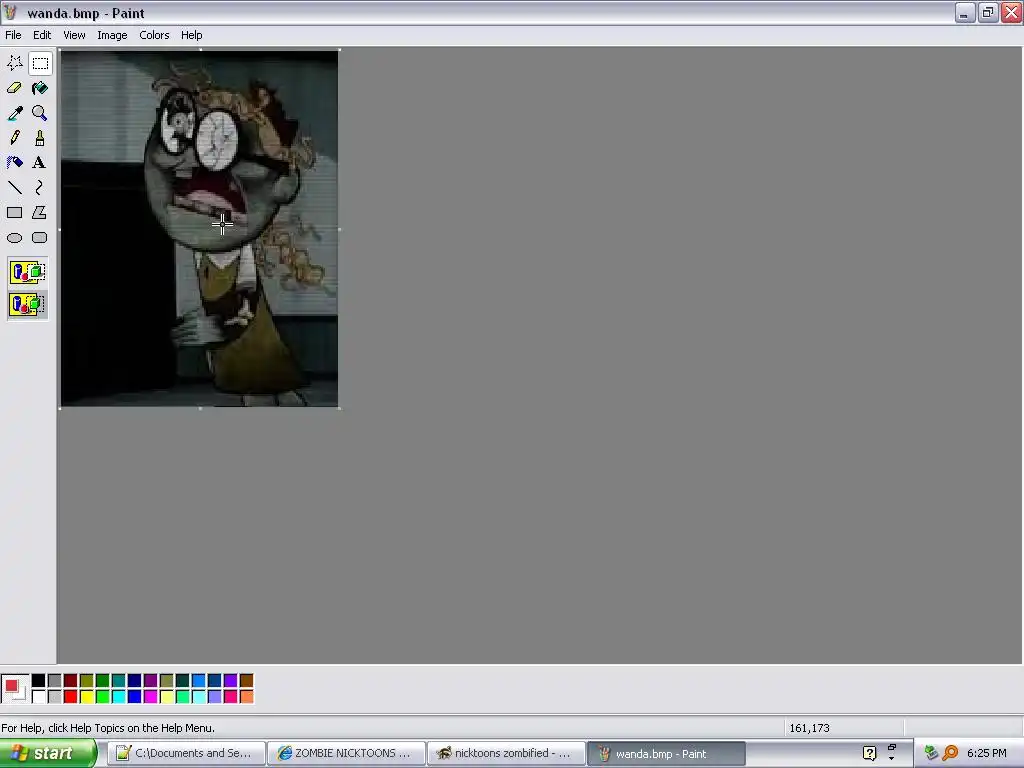Choose the brown palette swatch
This screenshot has height=768, width=1024.
pos(246,681)
